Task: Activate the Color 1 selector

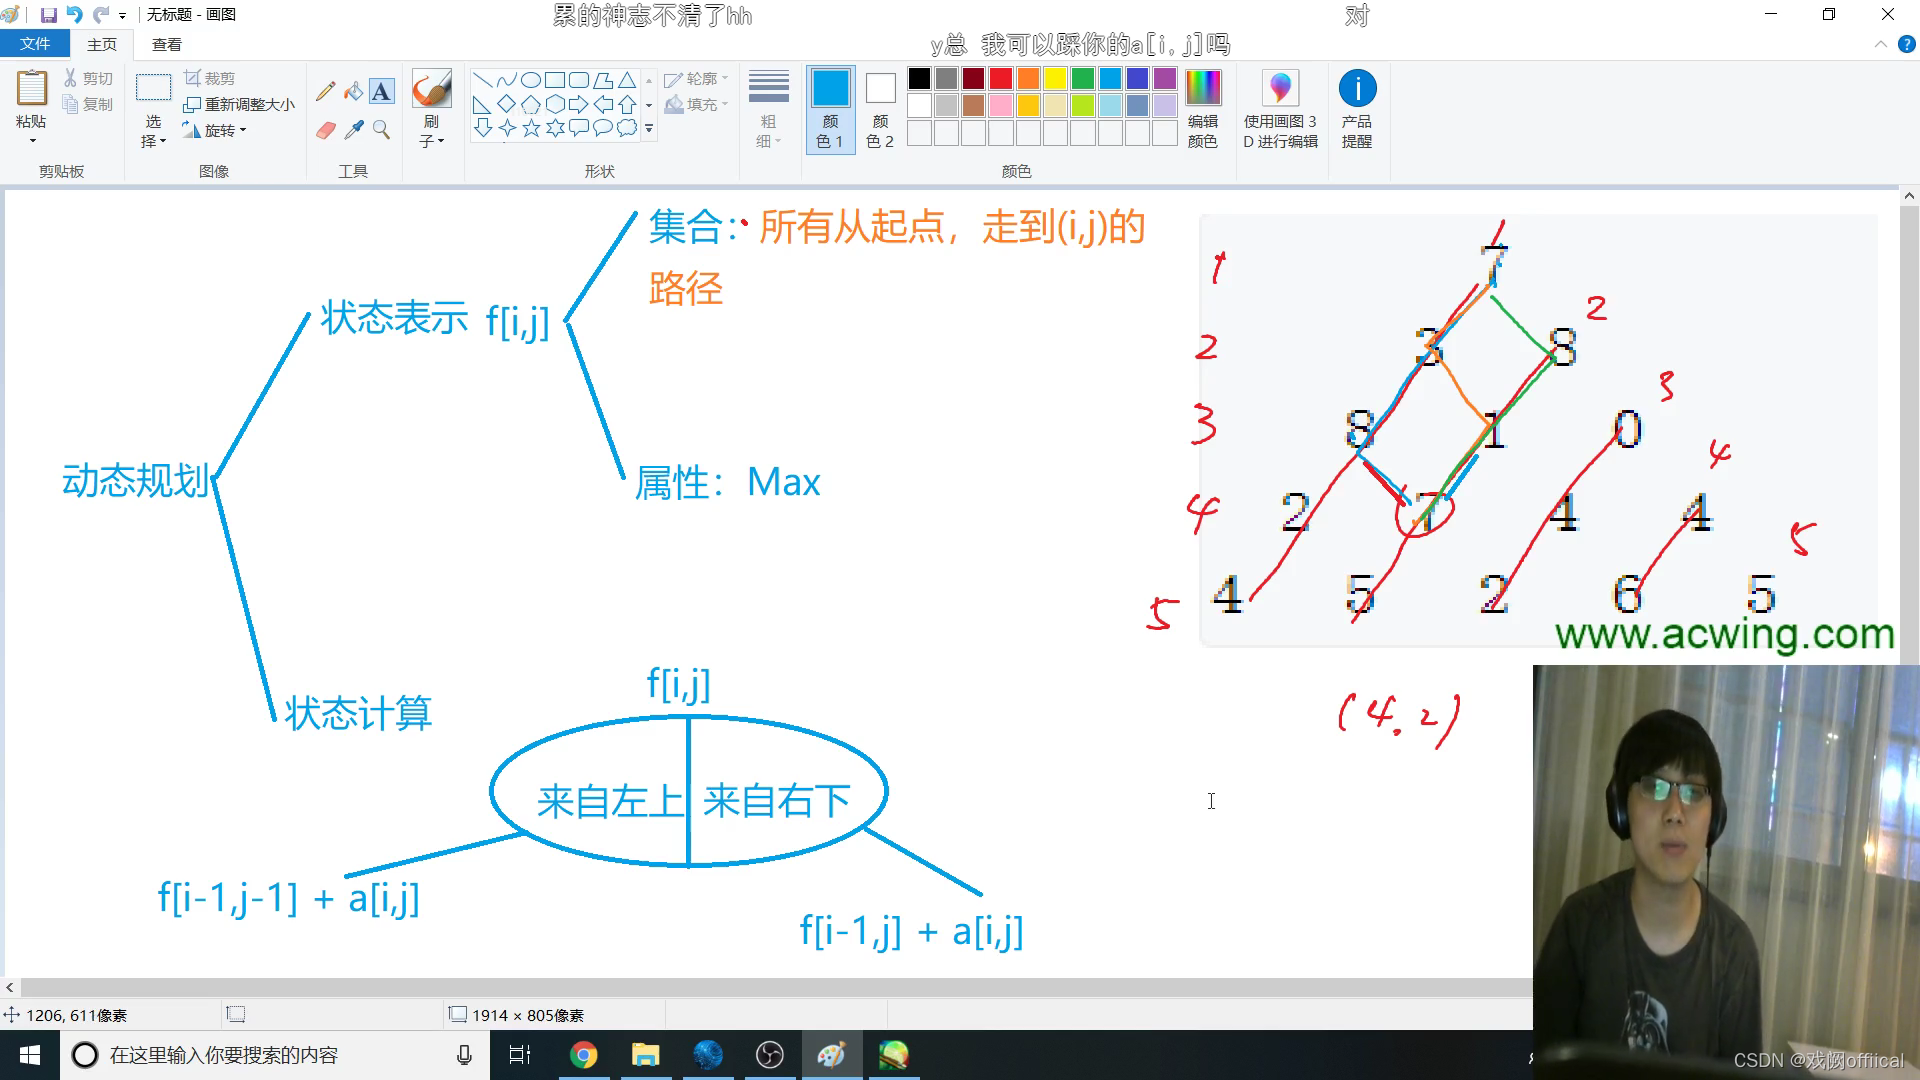Action: click(x=830, y=108)
